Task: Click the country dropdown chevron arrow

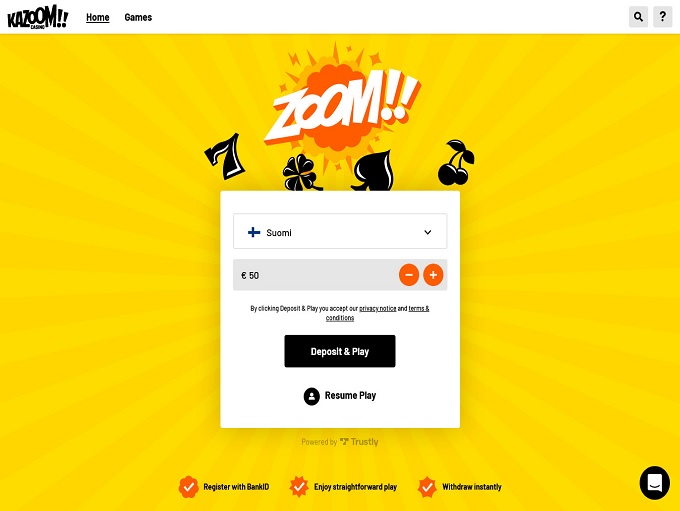Action: pos(428,232)
